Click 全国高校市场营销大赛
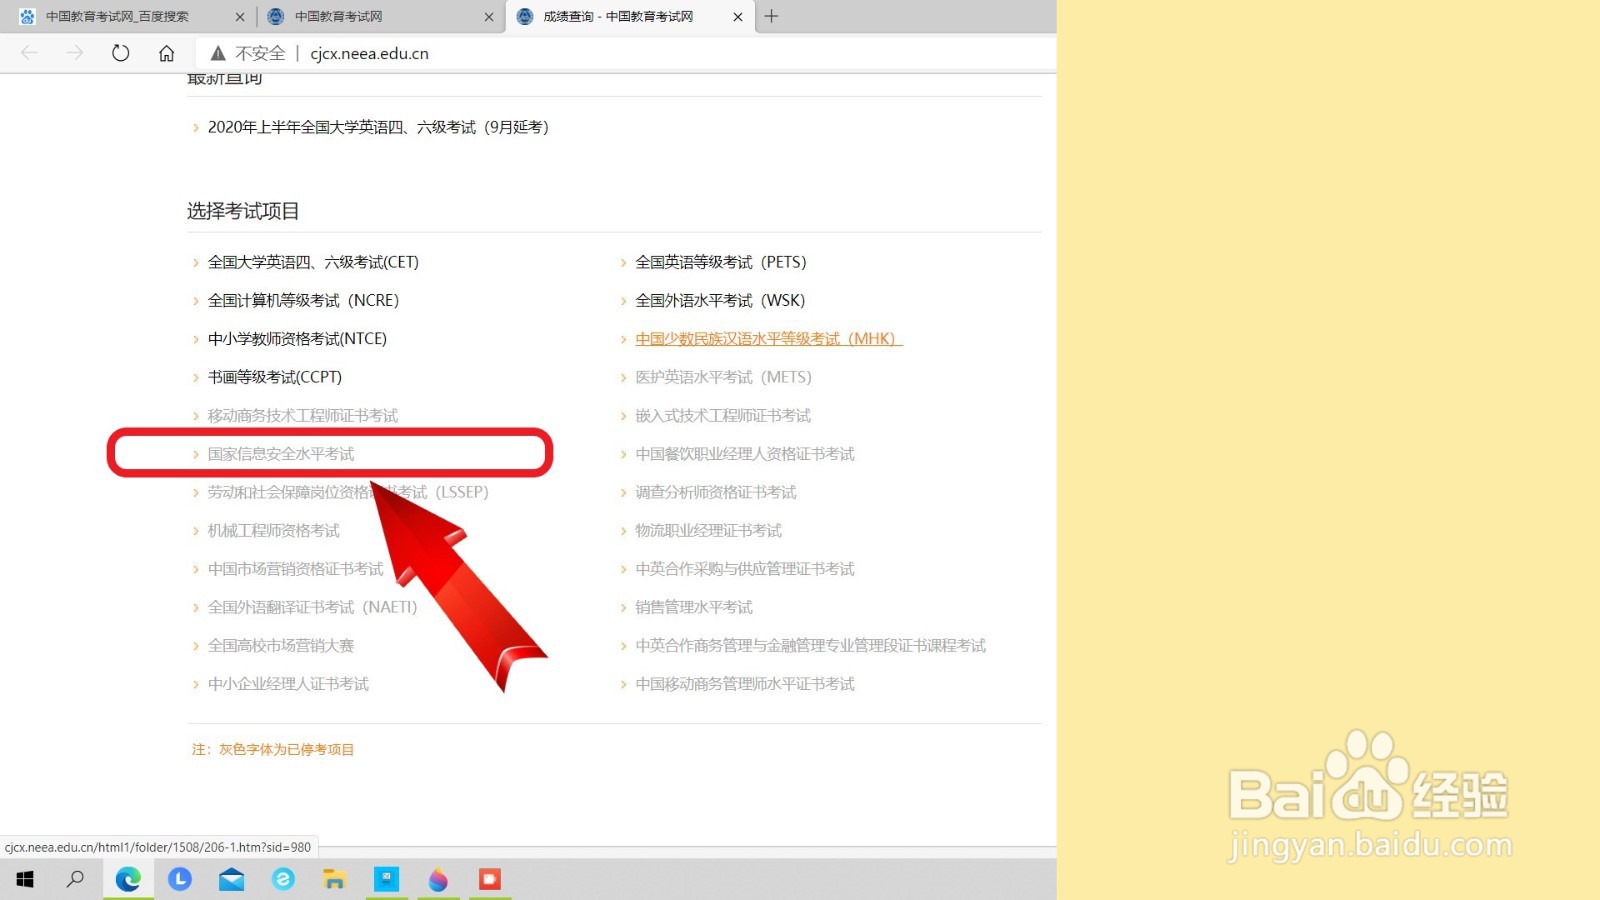Screen dimensions: 1600x900 point(281,646)
